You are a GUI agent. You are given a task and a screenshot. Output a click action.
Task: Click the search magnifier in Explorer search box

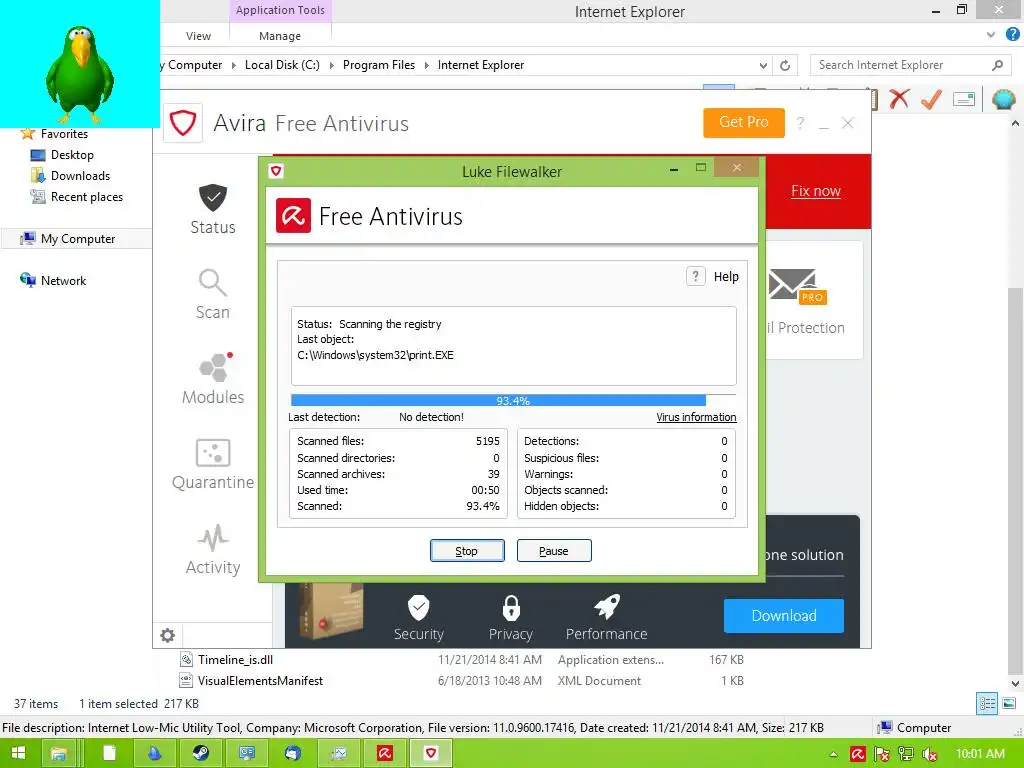[997, 65]
